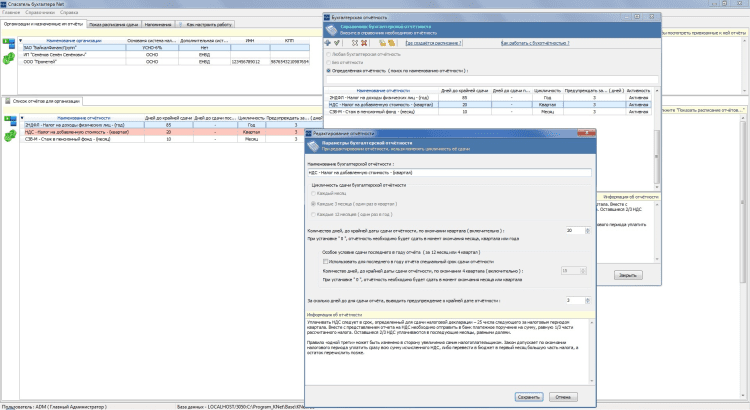The width and height of the screenshot is (750, 410).
Task: Open the triangle column menu in organization reports list header
Action: tap(22, 118)
